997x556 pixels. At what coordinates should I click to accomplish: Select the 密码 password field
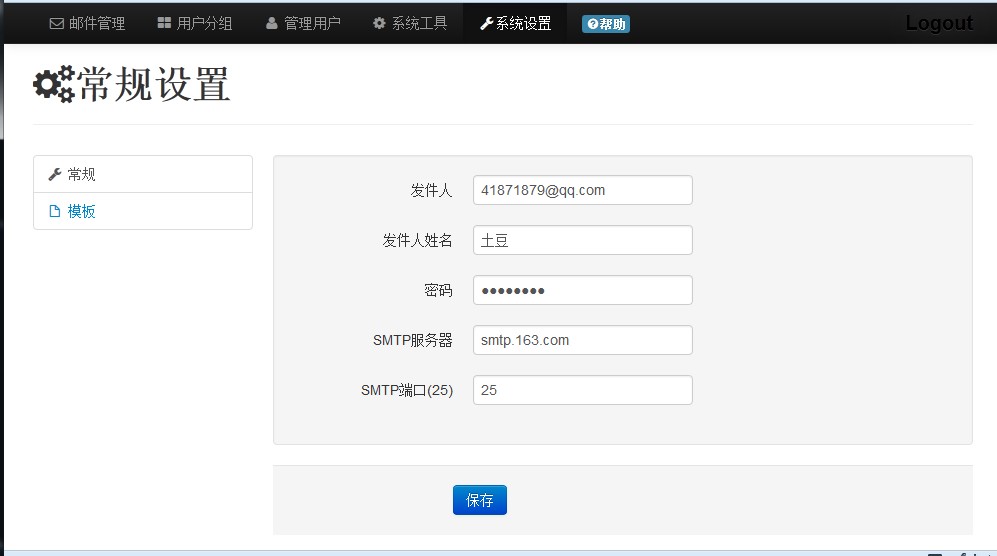coord(582,290)
